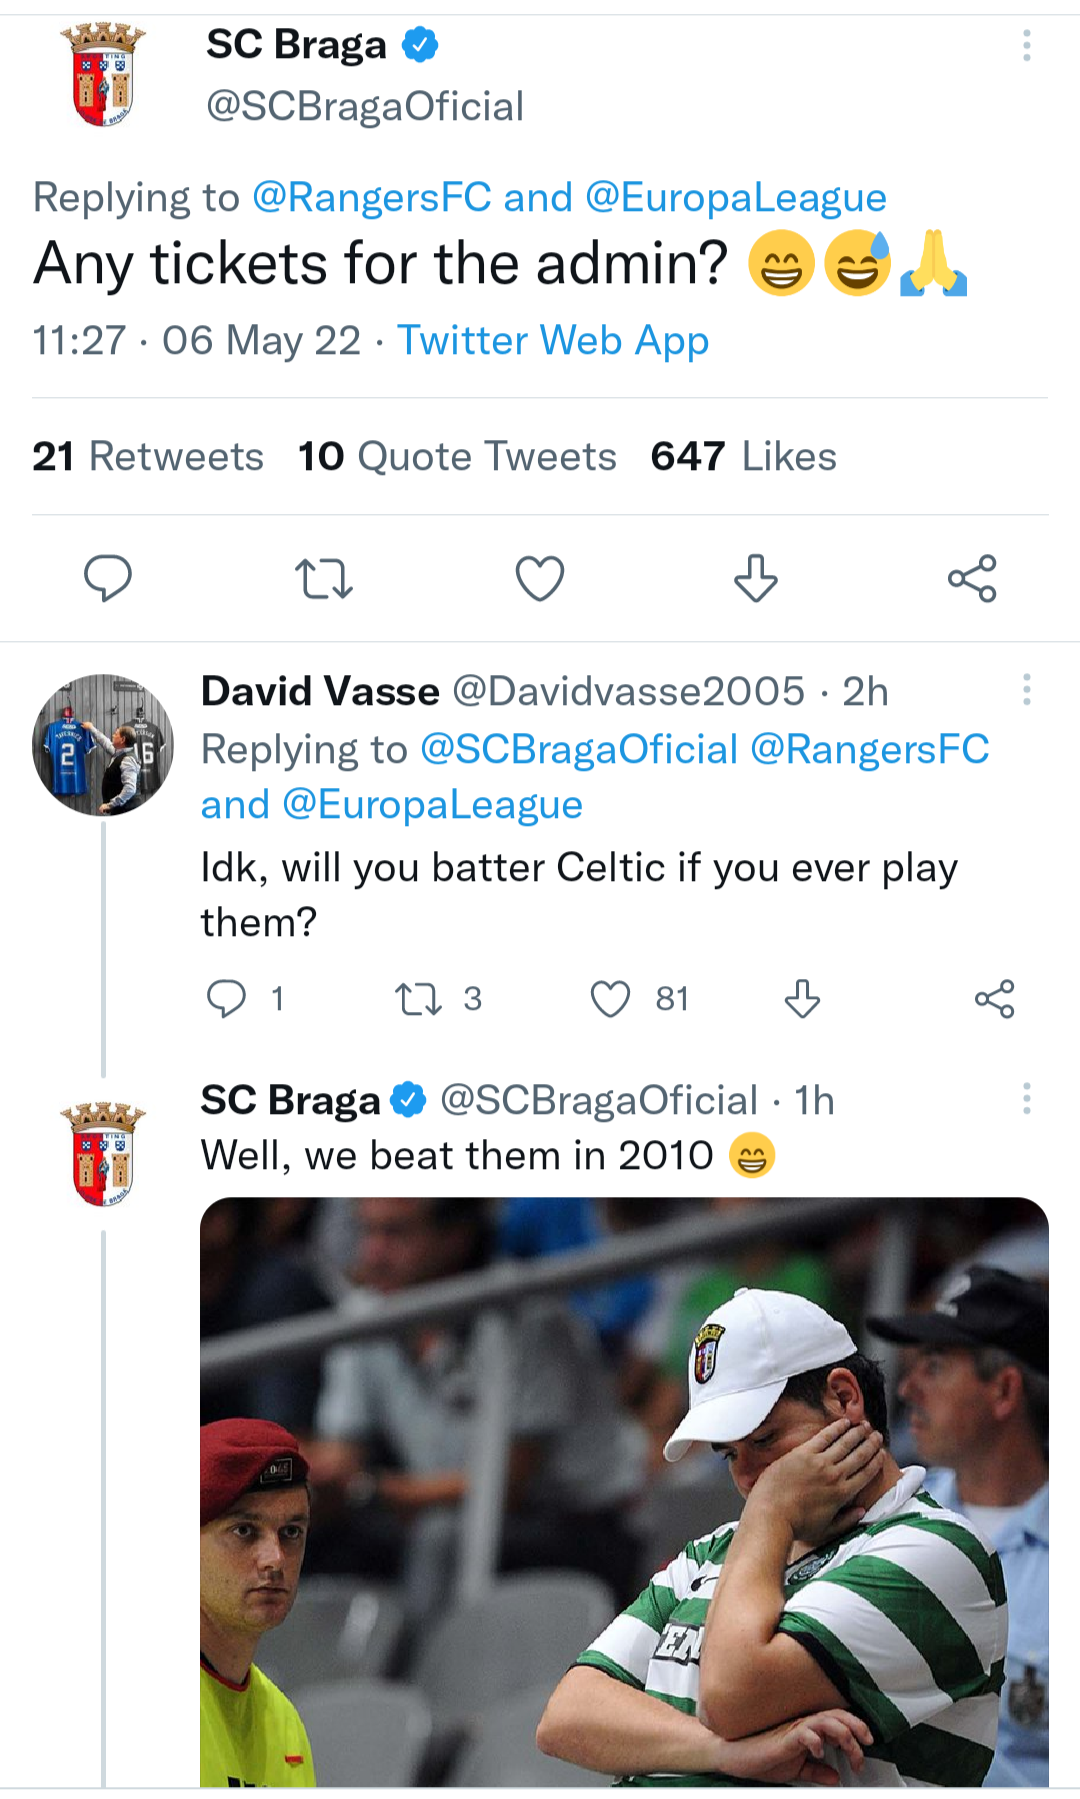View the 21 Retweets list
Image resolution: width=1080 pixels, height=1799 pixels.
(x=148, y=457)
